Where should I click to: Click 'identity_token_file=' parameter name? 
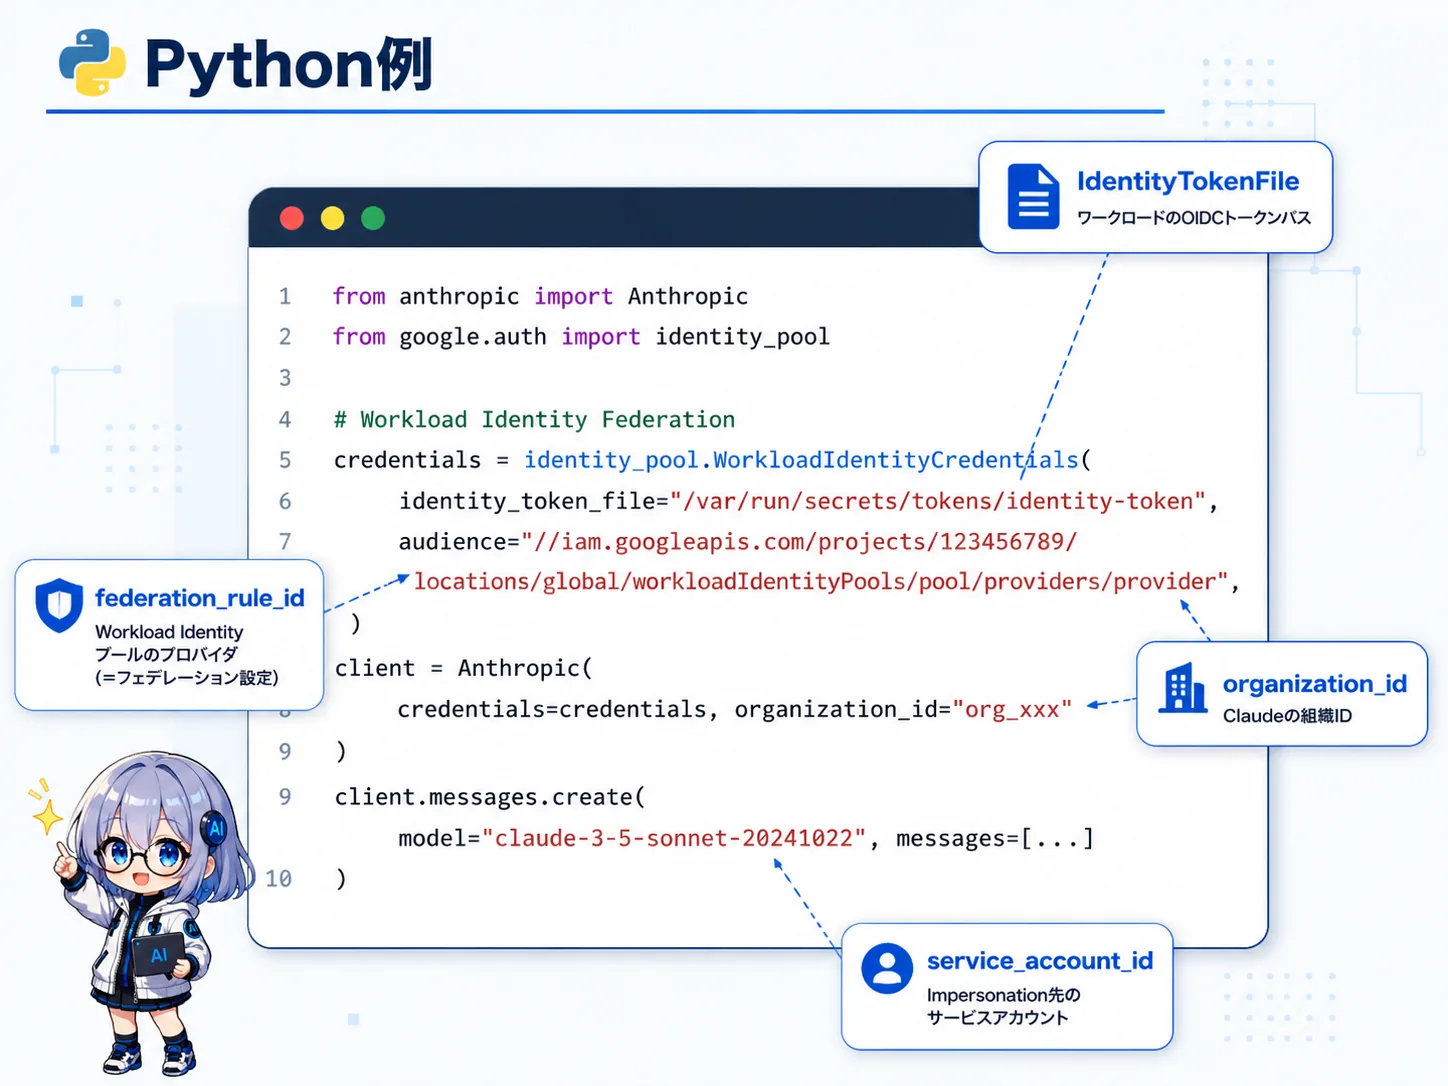pyautogui.click(x=534, y=501)
